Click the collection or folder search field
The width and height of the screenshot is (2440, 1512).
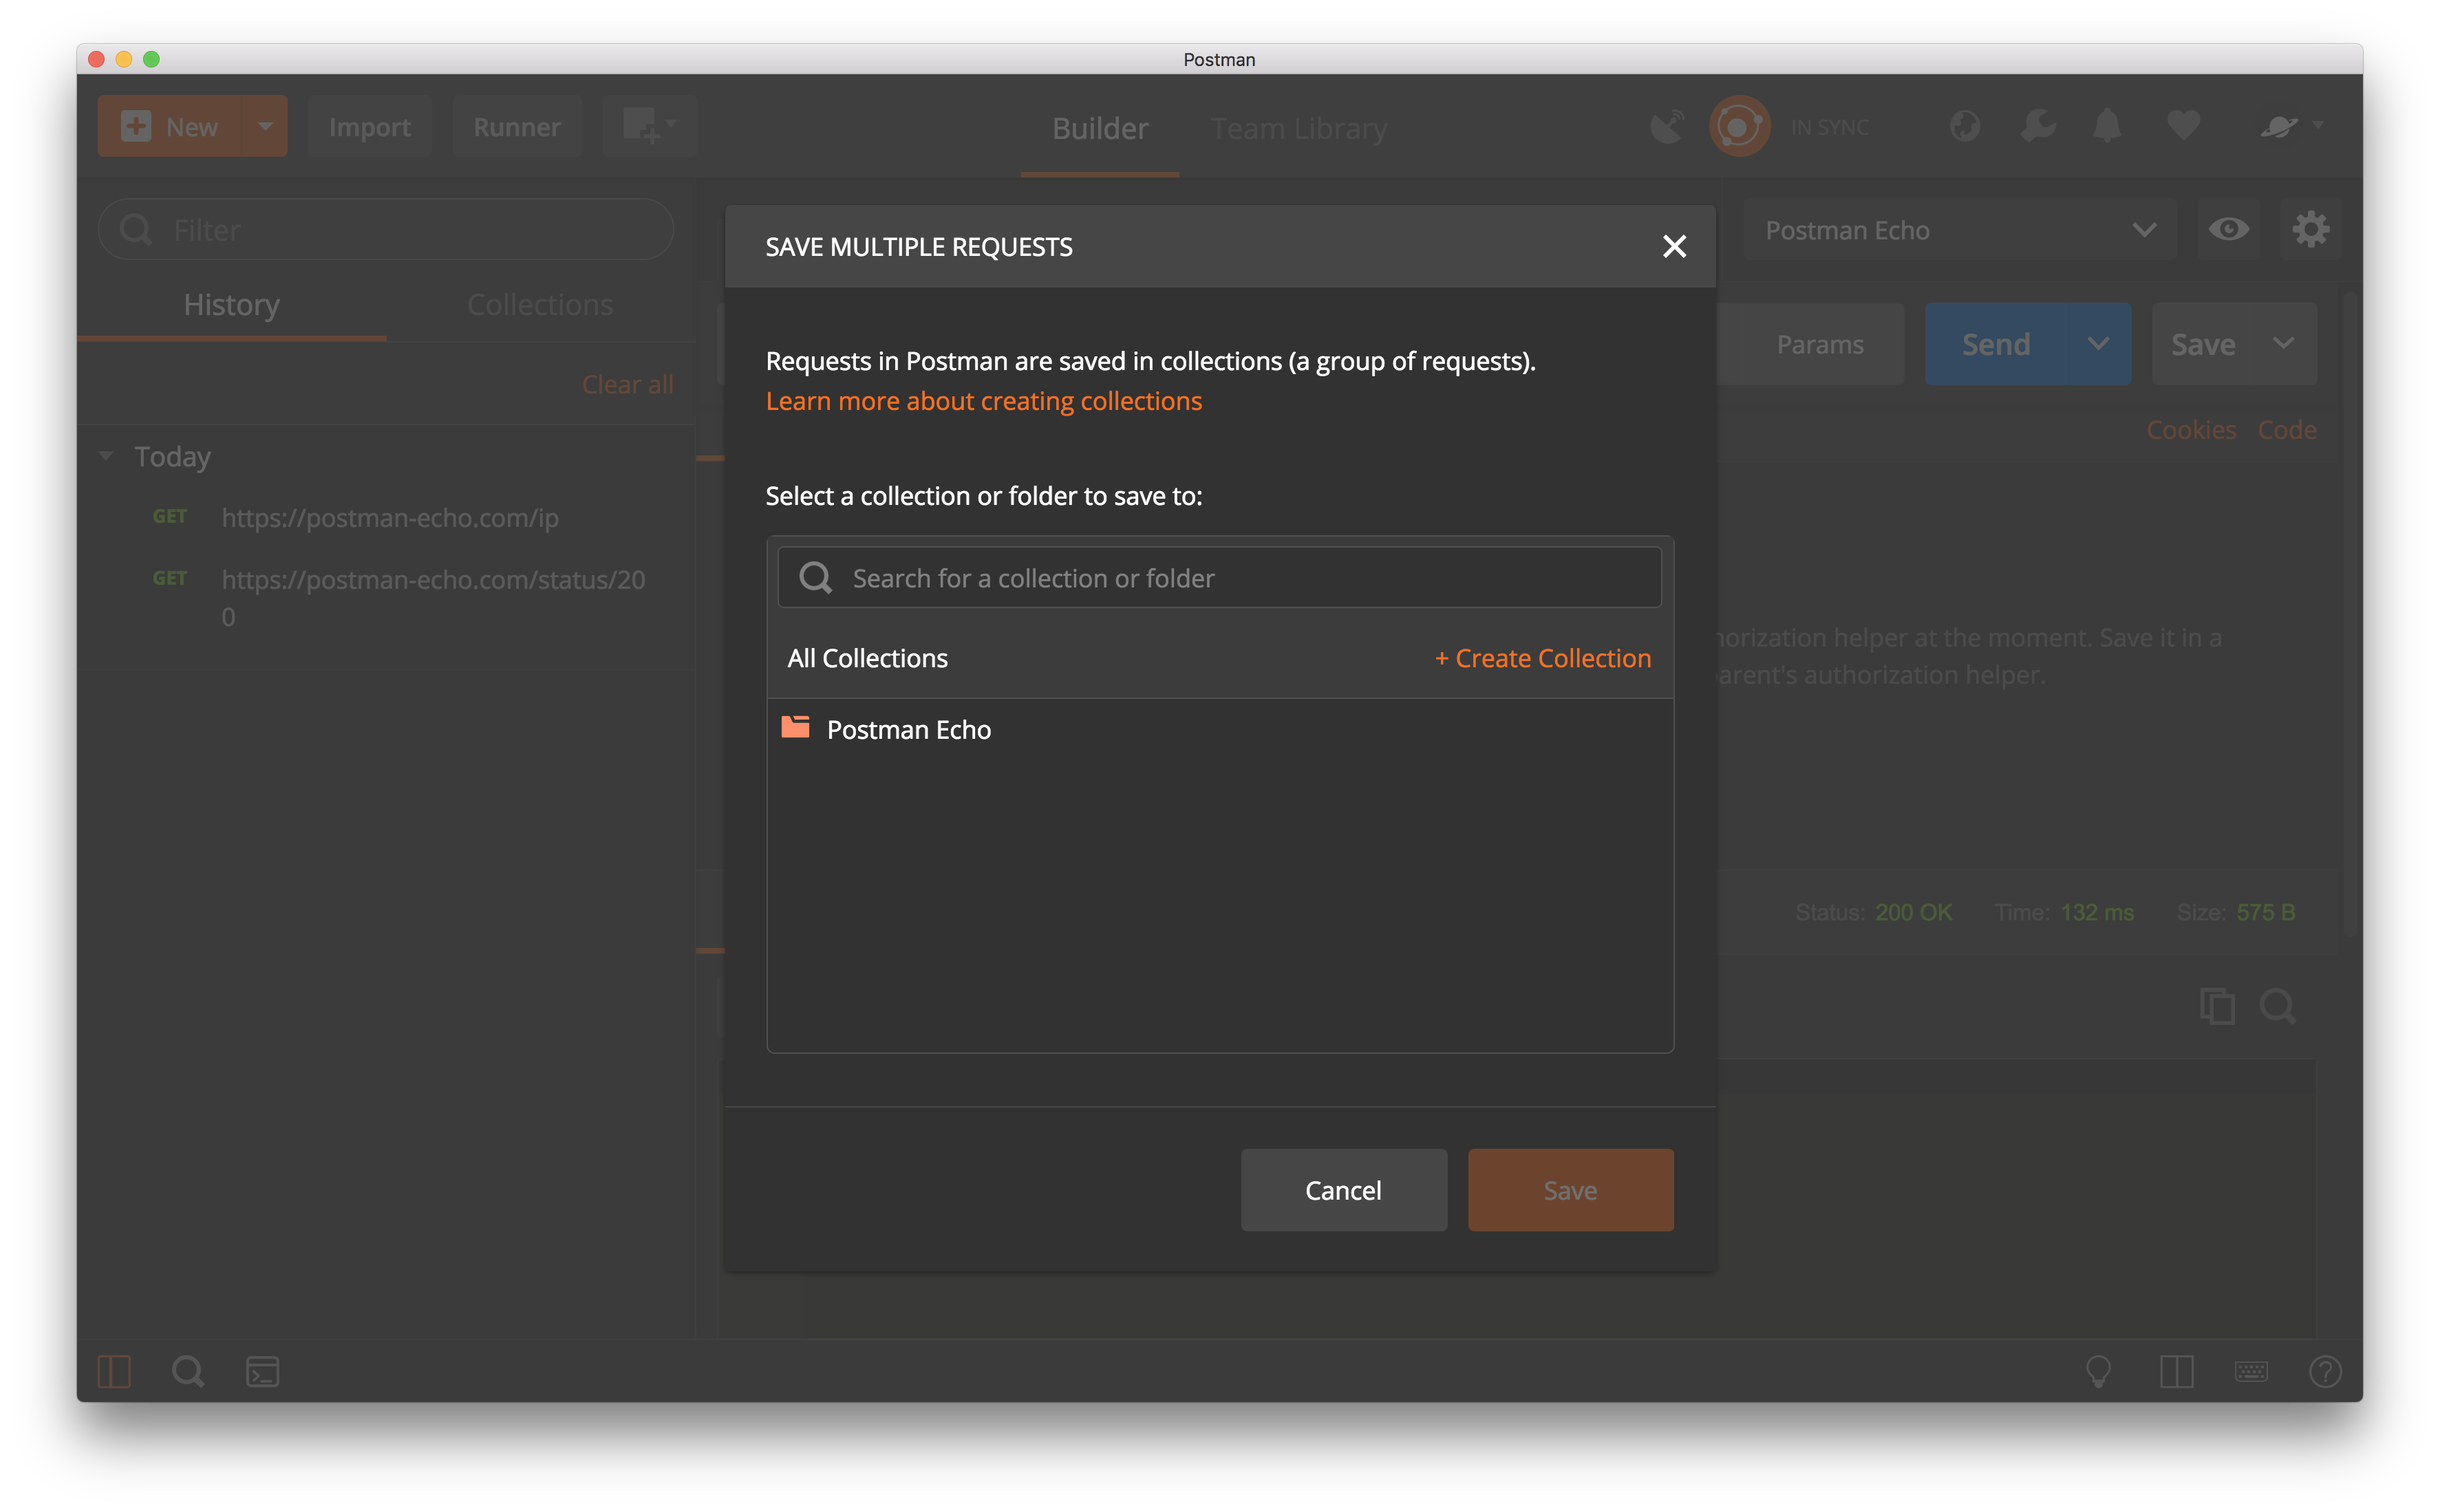[x=1219, y=578]
